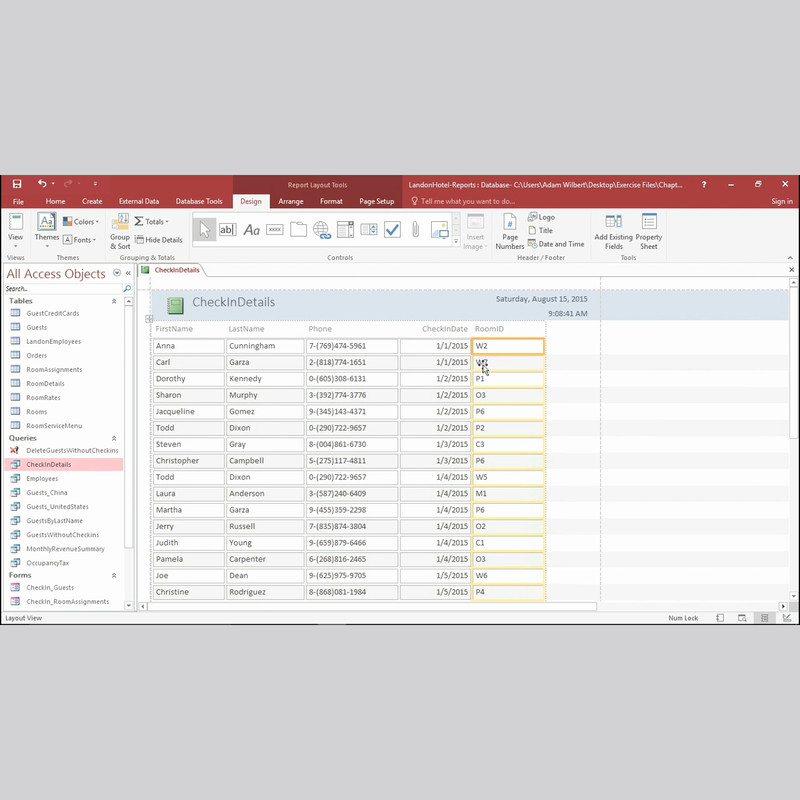Pick the Label control (Aa)
Viewport: 800px width, 800px height.
[252, 230]
